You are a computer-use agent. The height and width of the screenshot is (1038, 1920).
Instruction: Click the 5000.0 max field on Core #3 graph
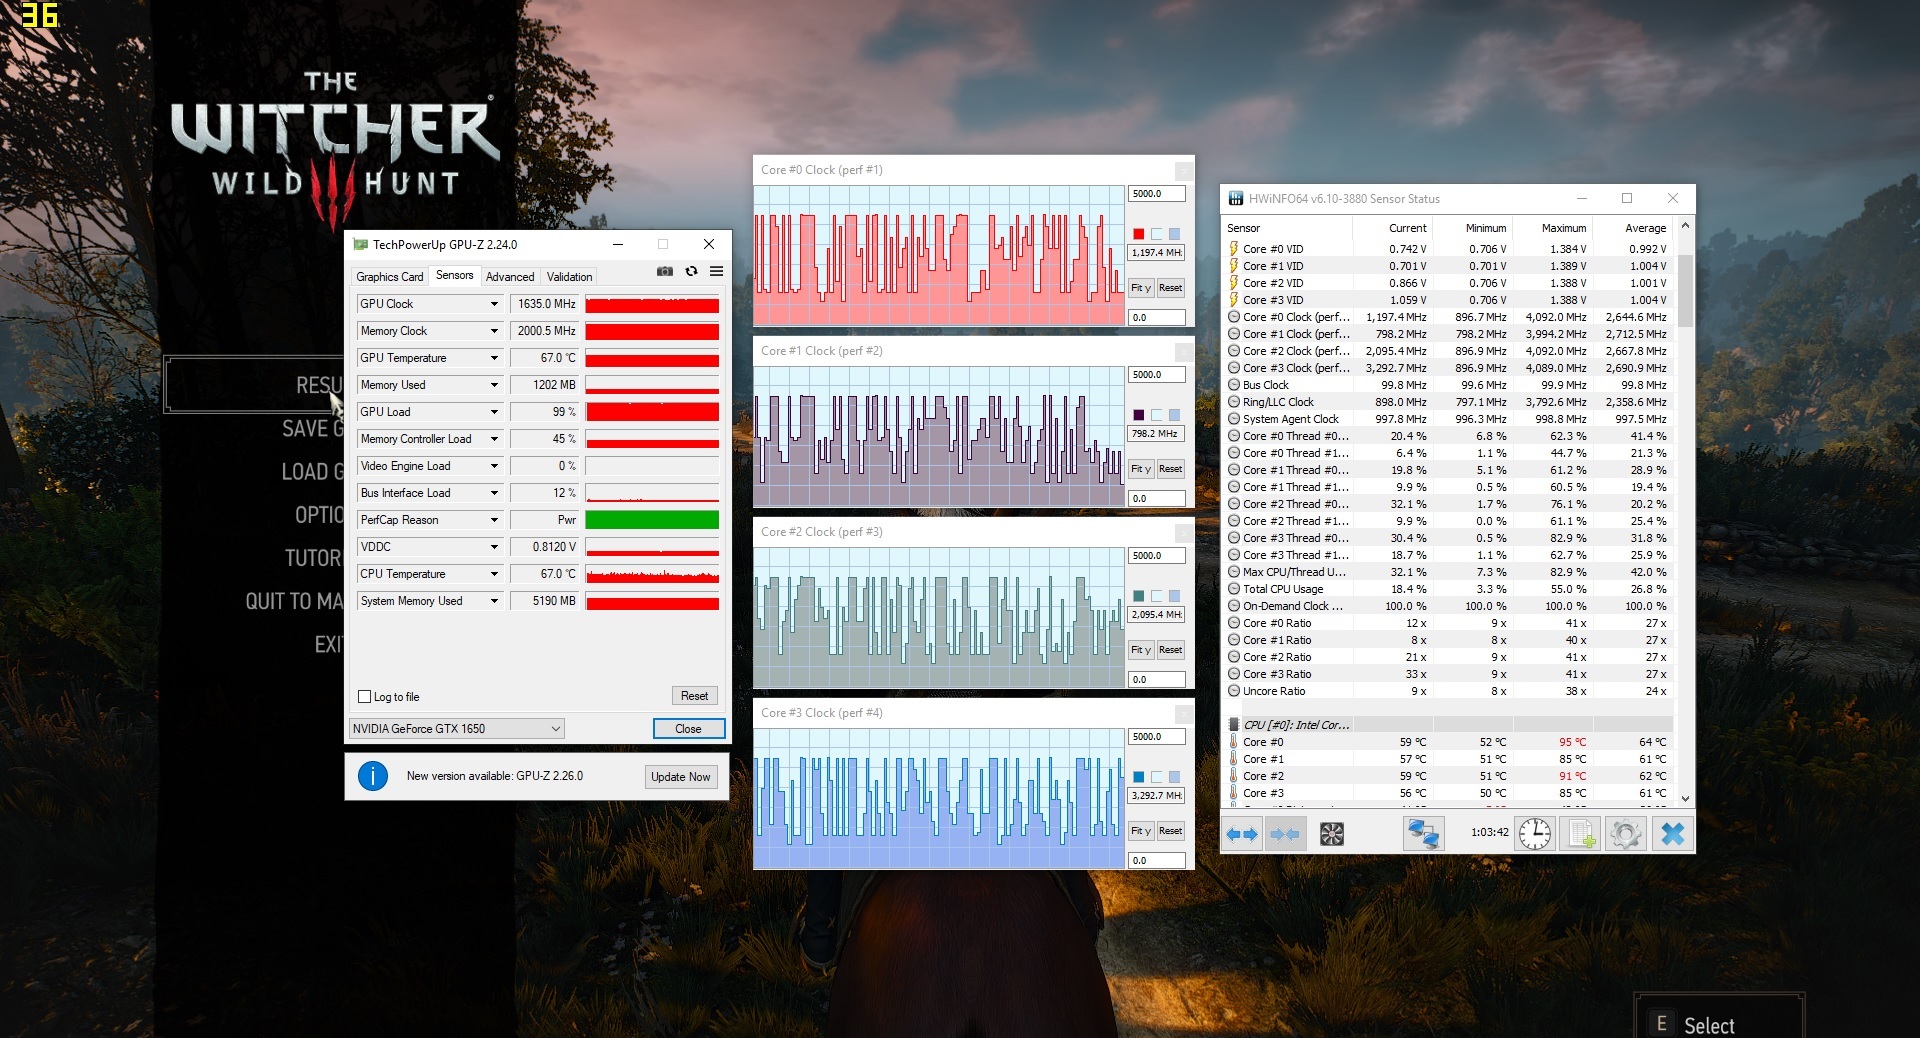pyautogui.click(x=1156, y=737)
